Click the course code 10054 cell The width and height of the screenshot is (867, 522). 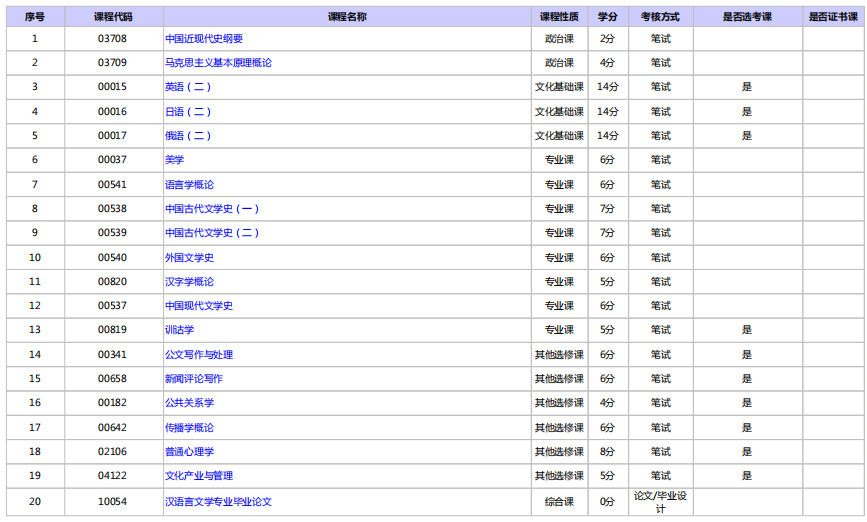(113, 501)
